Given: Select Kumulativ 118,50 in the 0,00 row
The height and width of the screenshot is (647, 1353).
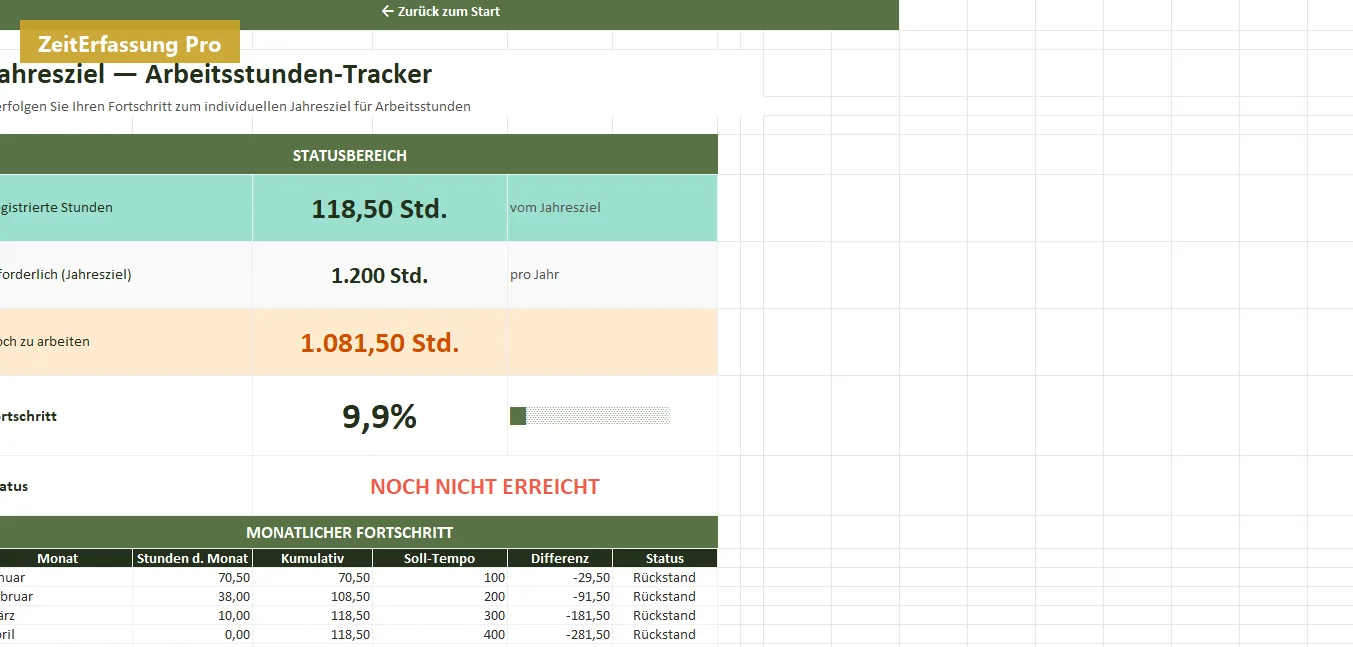Looking at the screenshot, I should (x=313, y=634).
